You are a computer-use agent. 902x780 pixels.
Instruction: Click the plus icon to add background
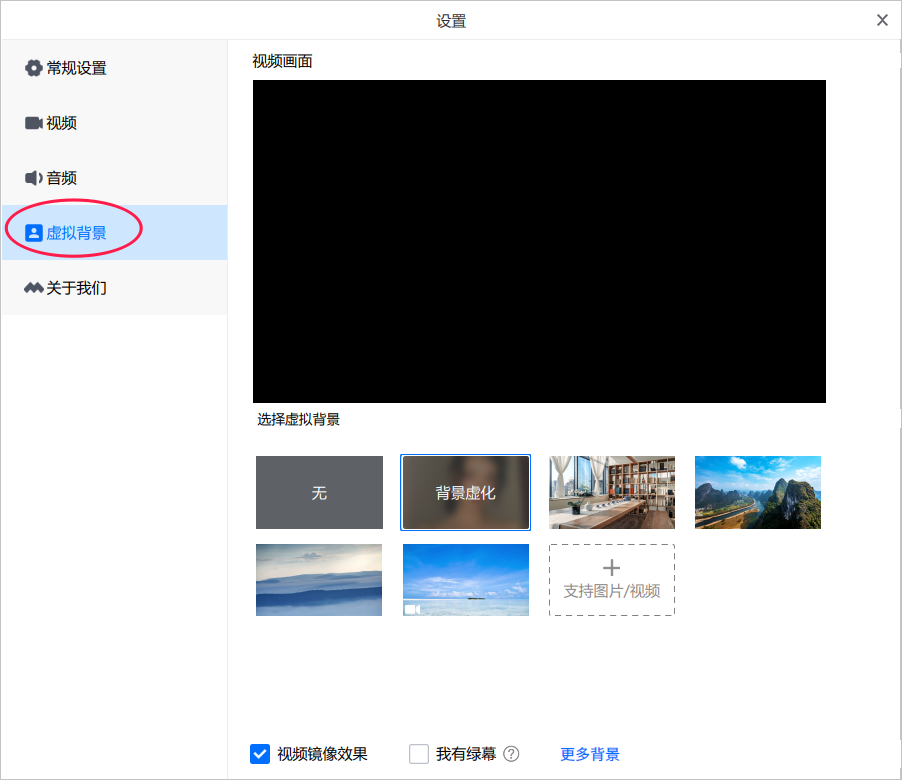click(x=611, y=568)
